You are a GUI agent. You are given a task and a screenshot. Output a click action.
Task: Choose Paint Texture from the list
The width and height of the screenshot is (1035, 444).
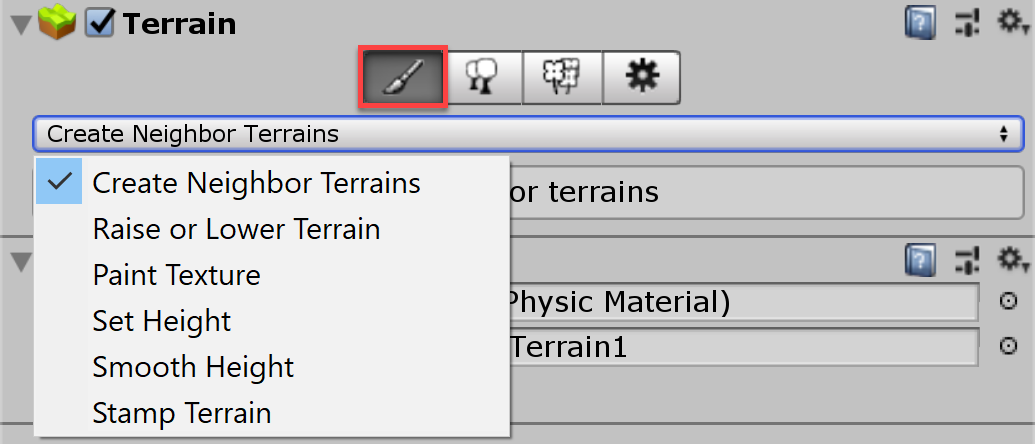[176, 275]
